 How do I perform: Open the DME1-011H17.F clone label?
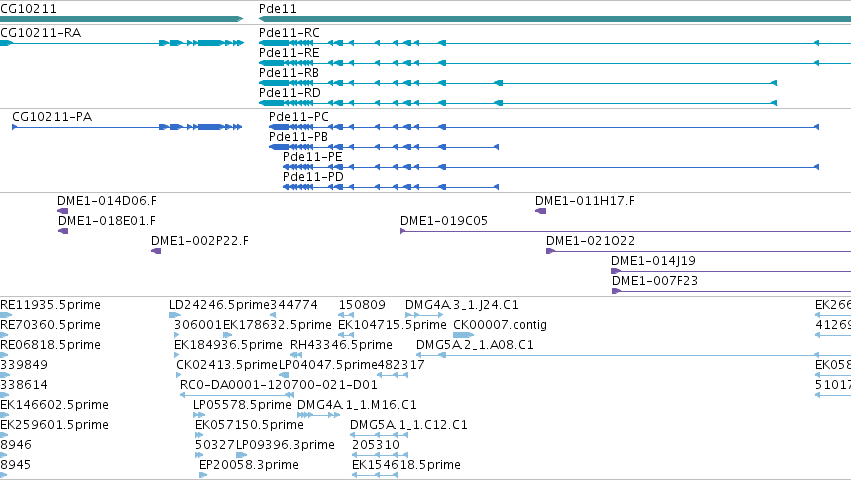[585, 201]
